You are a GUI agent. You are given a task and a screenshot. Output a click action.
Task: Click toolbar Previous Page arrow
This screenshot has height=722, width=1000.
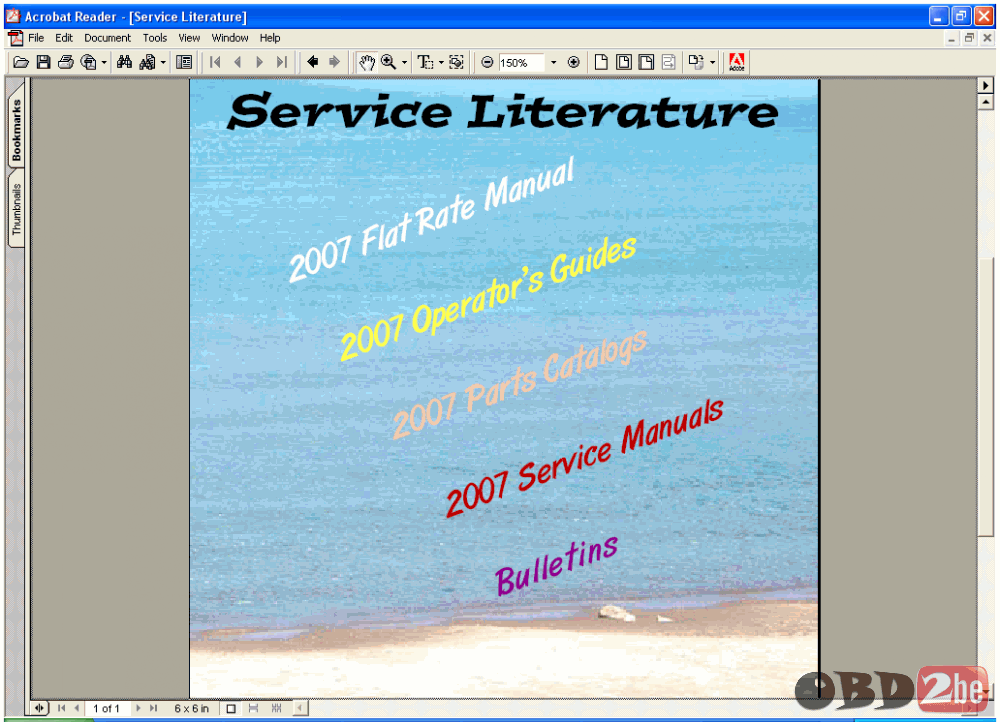[x=238, y=62]
